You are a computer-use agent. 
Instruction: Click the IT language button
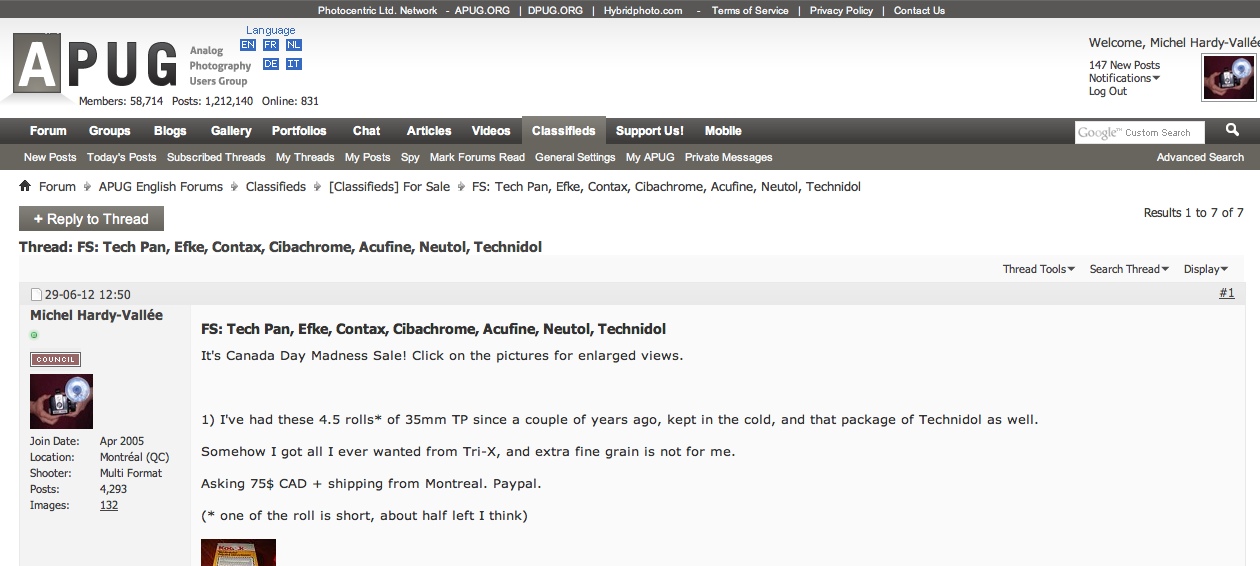(x=293, y=64)
